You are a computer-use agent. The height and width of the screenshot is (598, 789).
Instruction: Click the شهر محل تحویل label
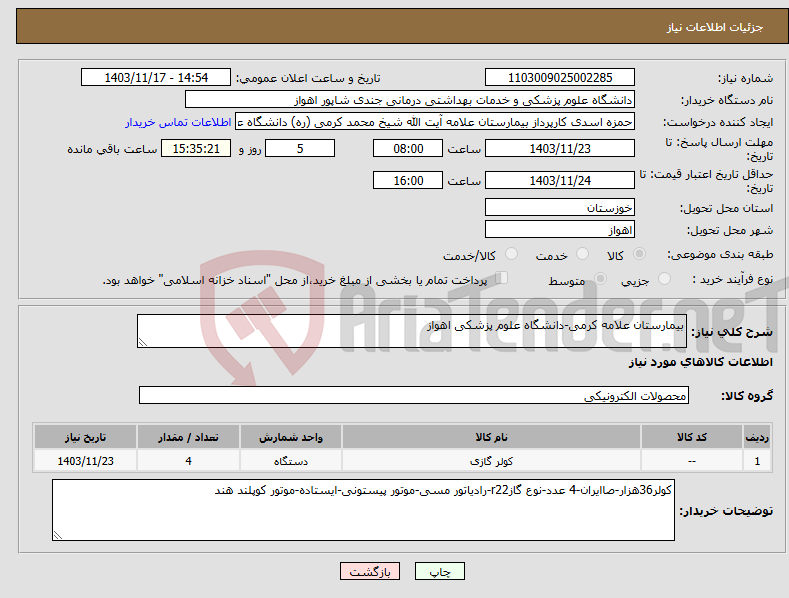pyautogui.click(x=730, y=230)
